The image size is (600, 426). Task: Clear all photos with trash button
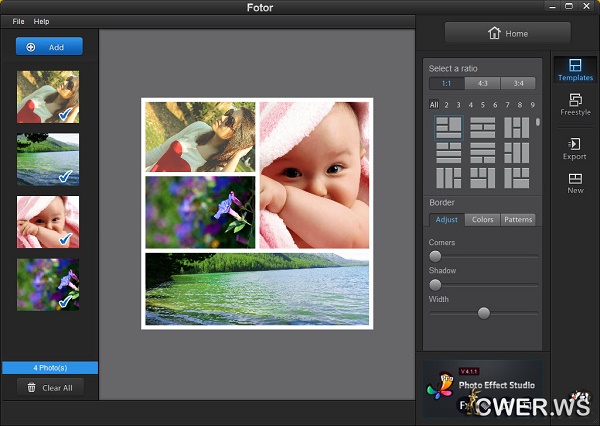[49, 387]
